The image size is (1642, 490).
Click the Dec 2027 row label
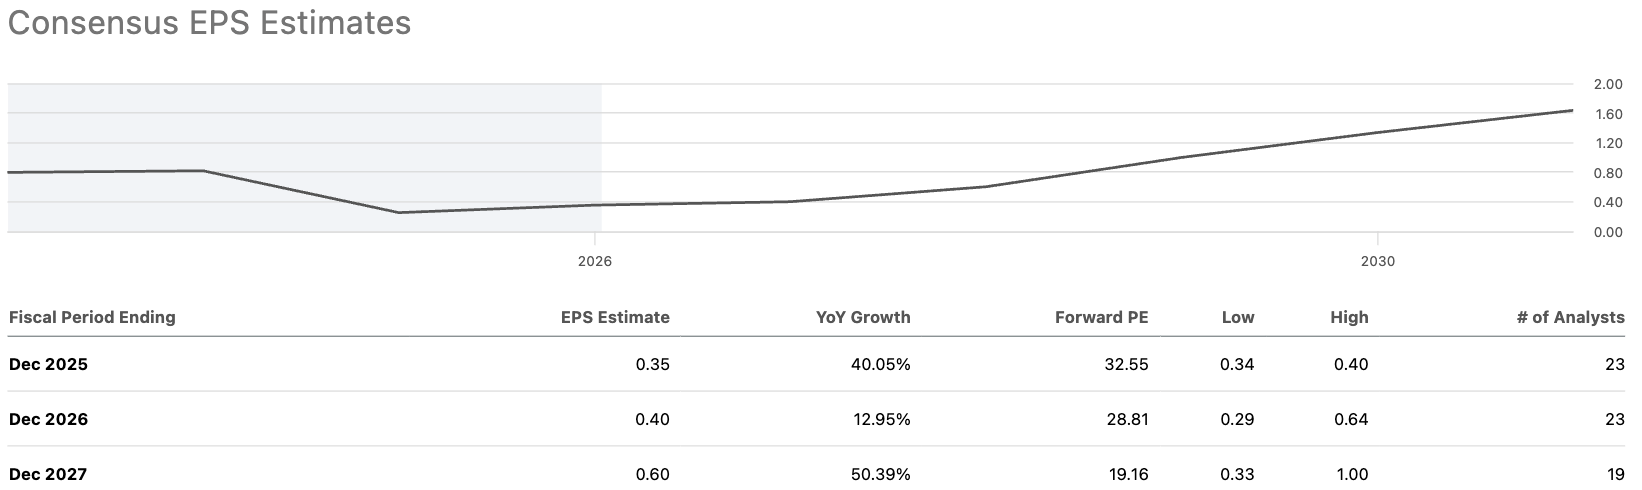click(x=48, y=474)
